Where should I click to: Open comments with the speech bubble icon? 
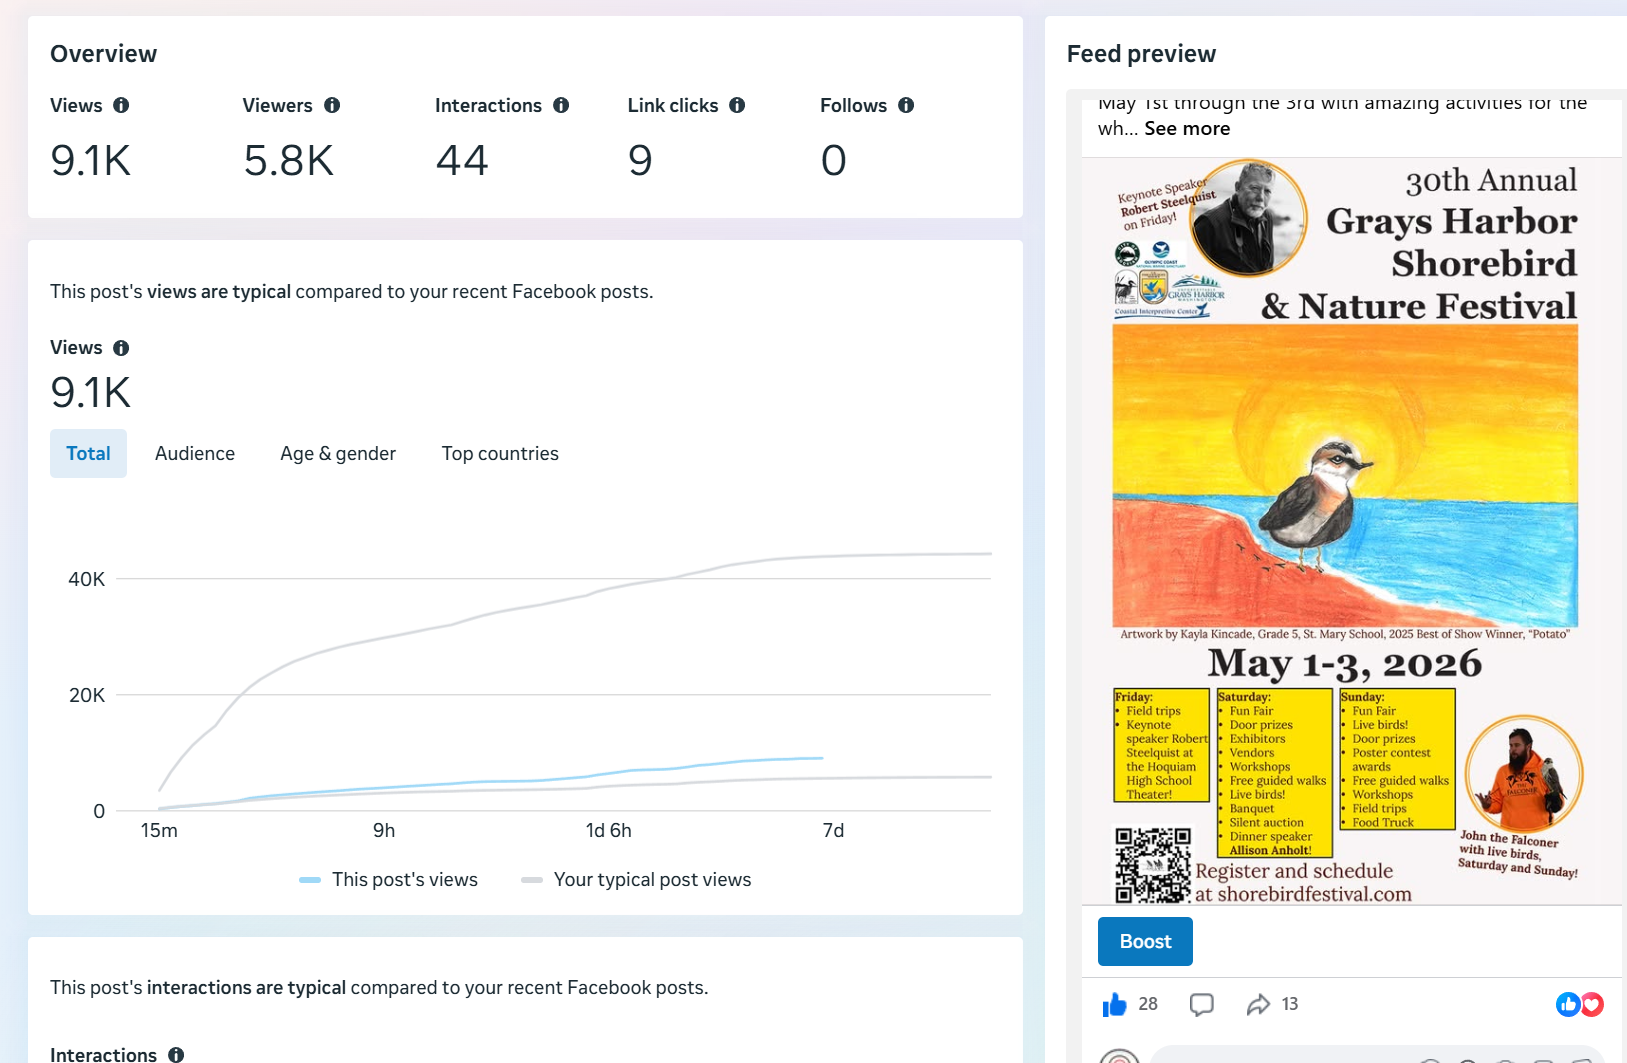click(x=1201, y=1004)
